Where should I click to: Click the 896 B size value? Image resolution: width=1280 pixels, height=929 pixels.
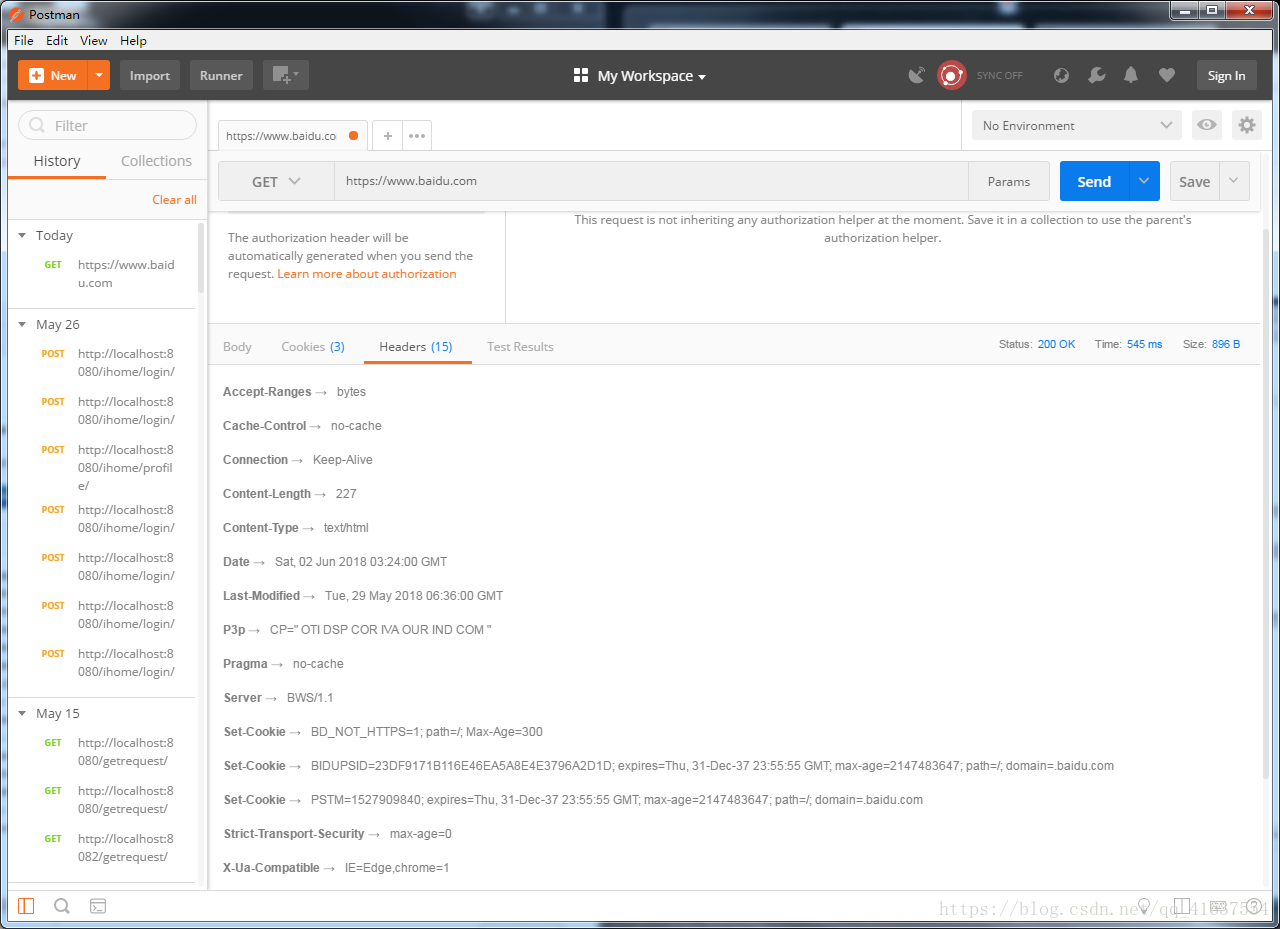(x=1226, y=344)
